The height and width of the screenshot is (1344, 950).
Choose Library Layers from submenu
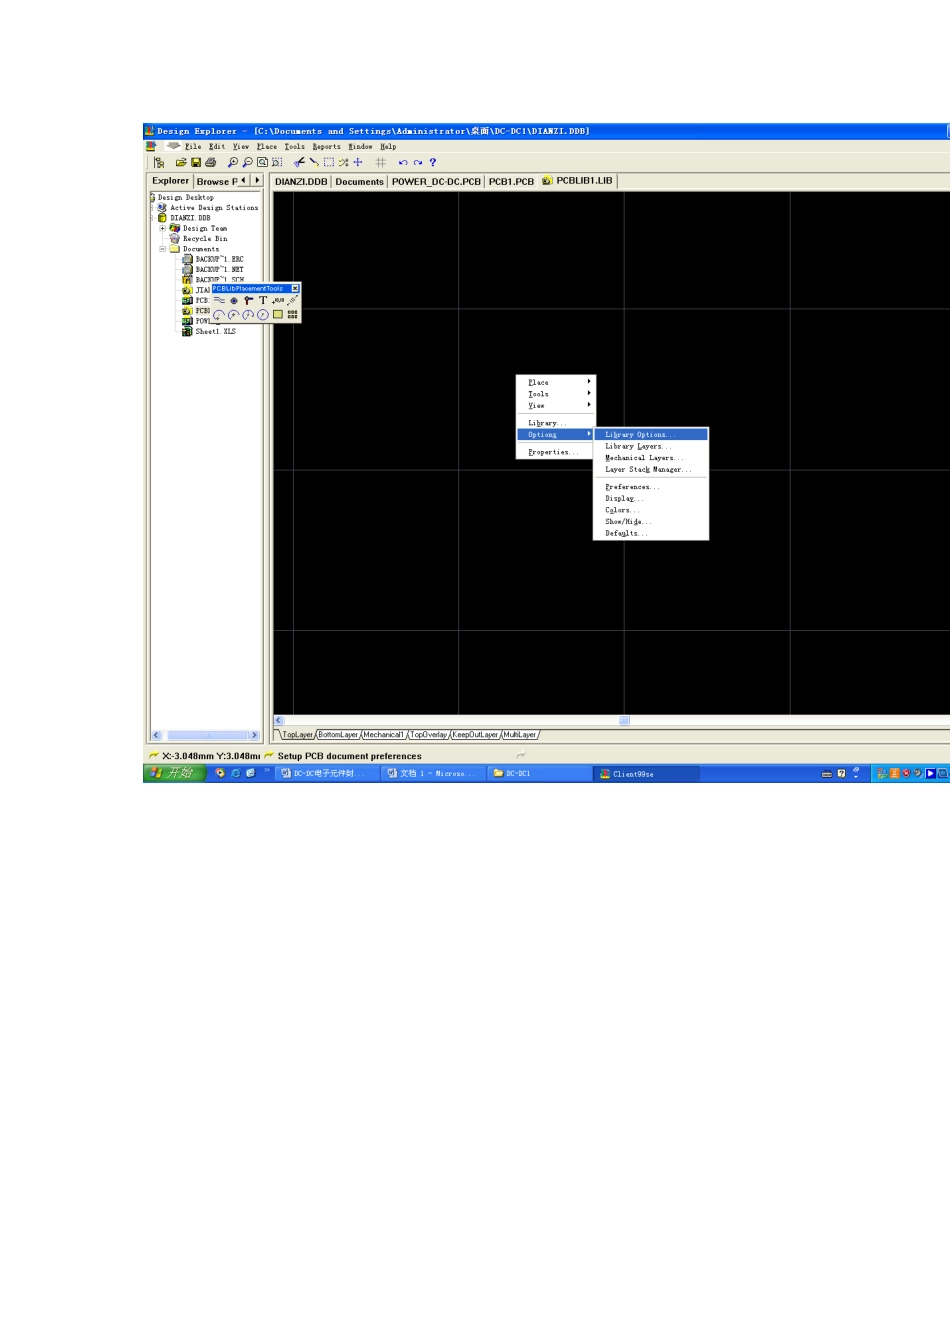coord(651,446)
